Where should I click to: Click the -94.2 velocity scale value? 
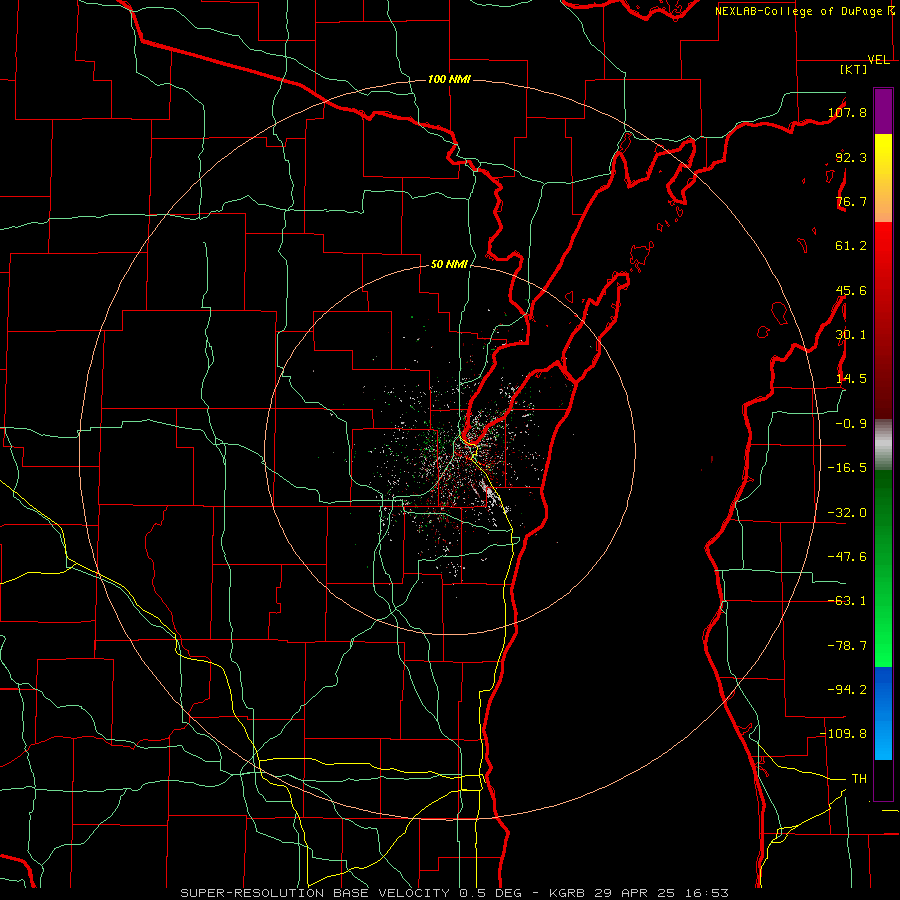847,690
